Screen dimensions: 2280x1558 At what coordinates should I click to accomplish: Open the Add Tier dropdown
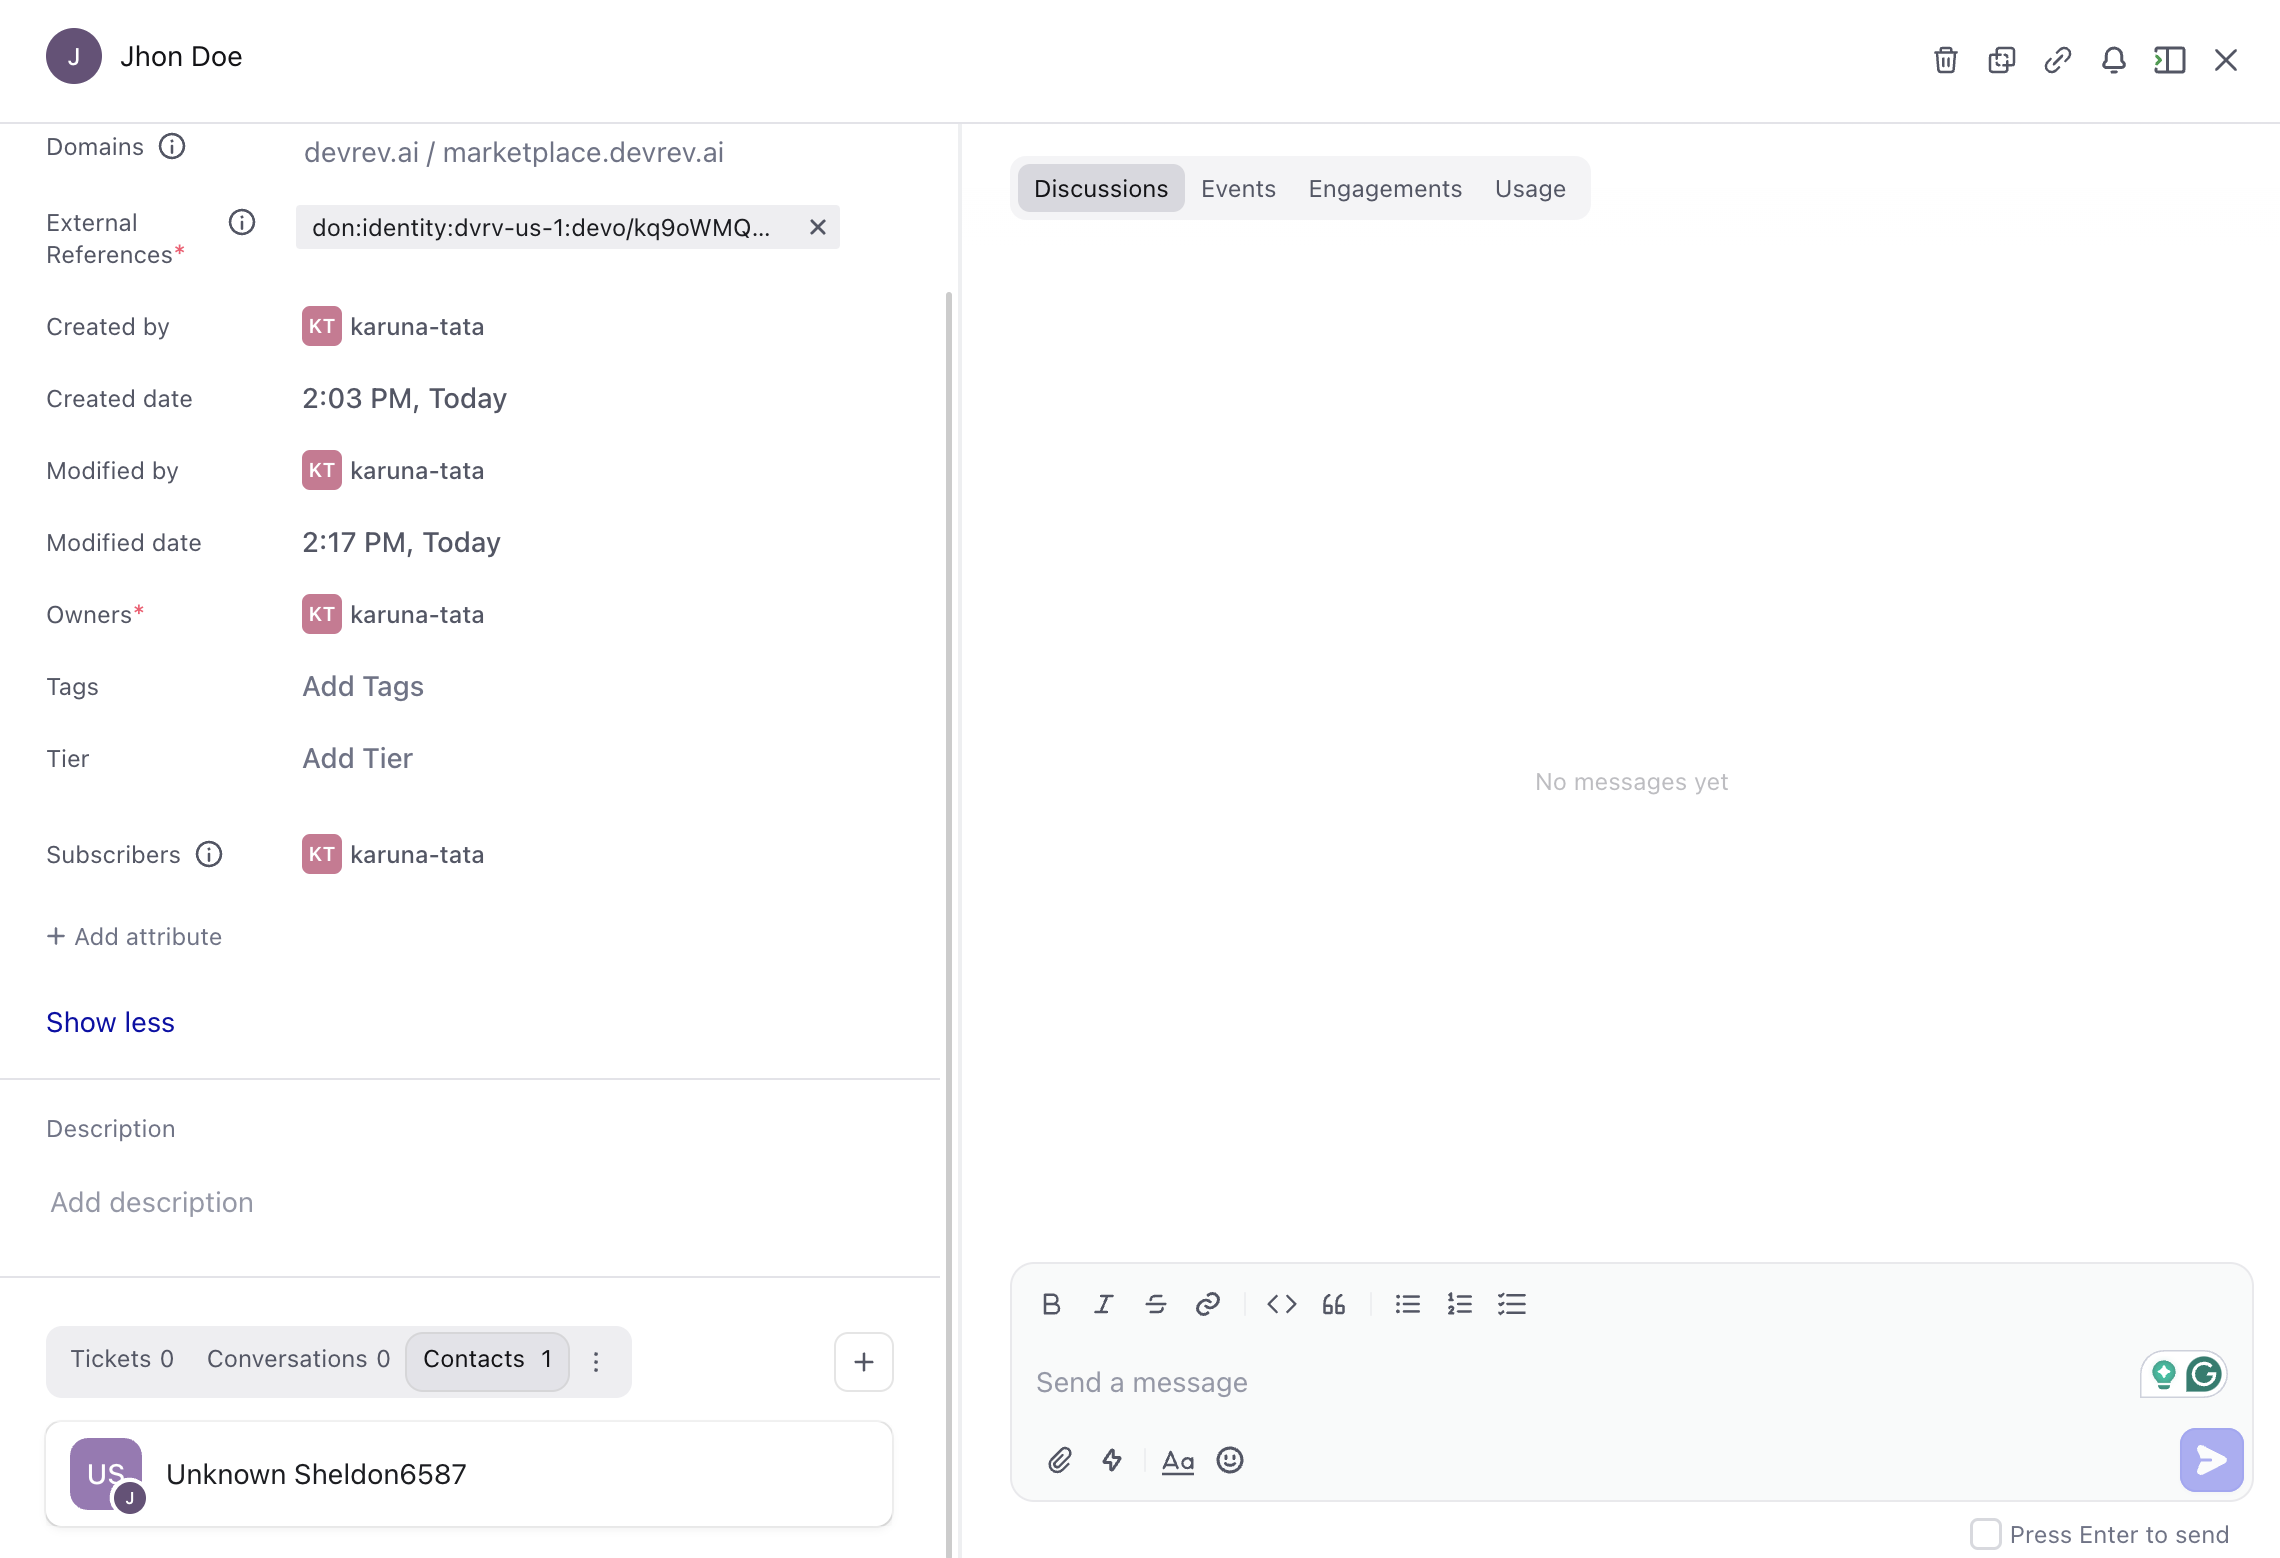[357, 758]
